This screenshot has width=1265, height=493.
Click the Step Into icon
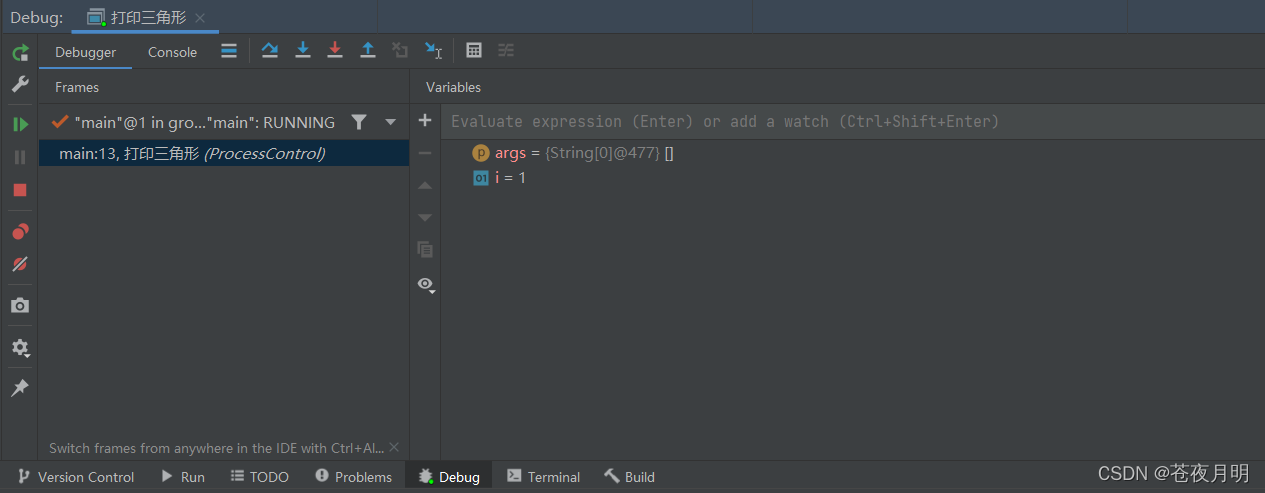point(302,50)
